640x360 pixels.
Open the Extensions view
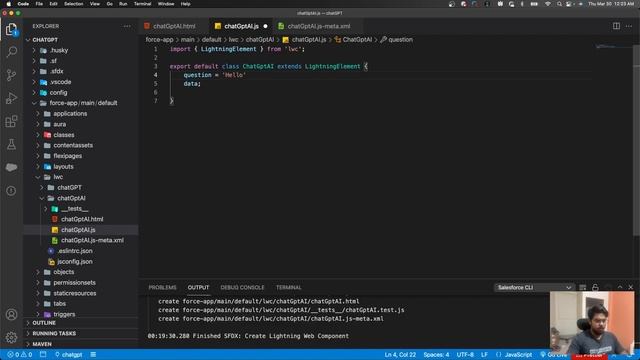(x=11, y=121)
